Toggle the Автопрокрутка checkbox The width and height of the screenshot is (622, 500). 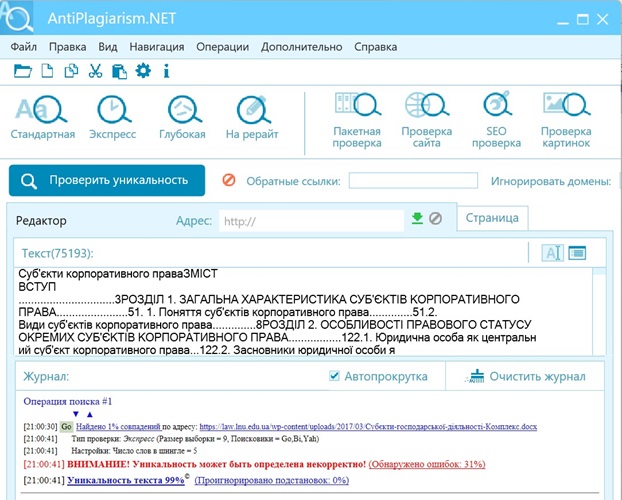[334, 375]
